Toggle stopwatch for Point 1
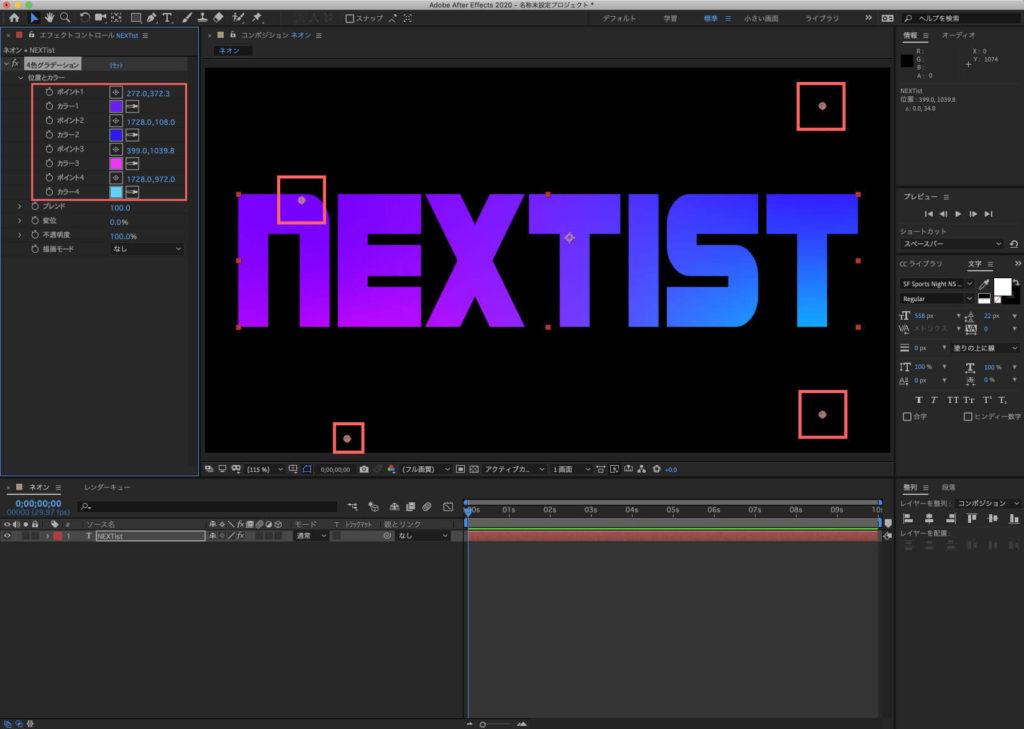 49,92
